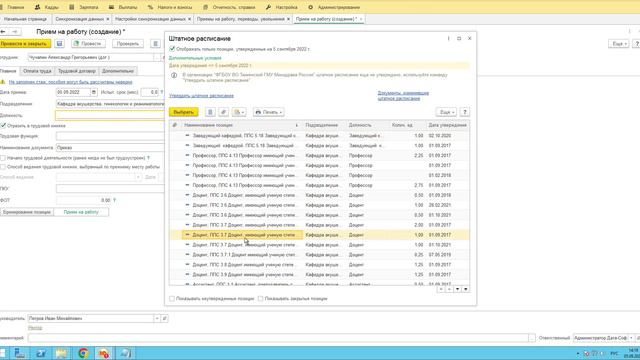Switch to the Дополнительно tab

pyautogui.click(x=118, y=71)
